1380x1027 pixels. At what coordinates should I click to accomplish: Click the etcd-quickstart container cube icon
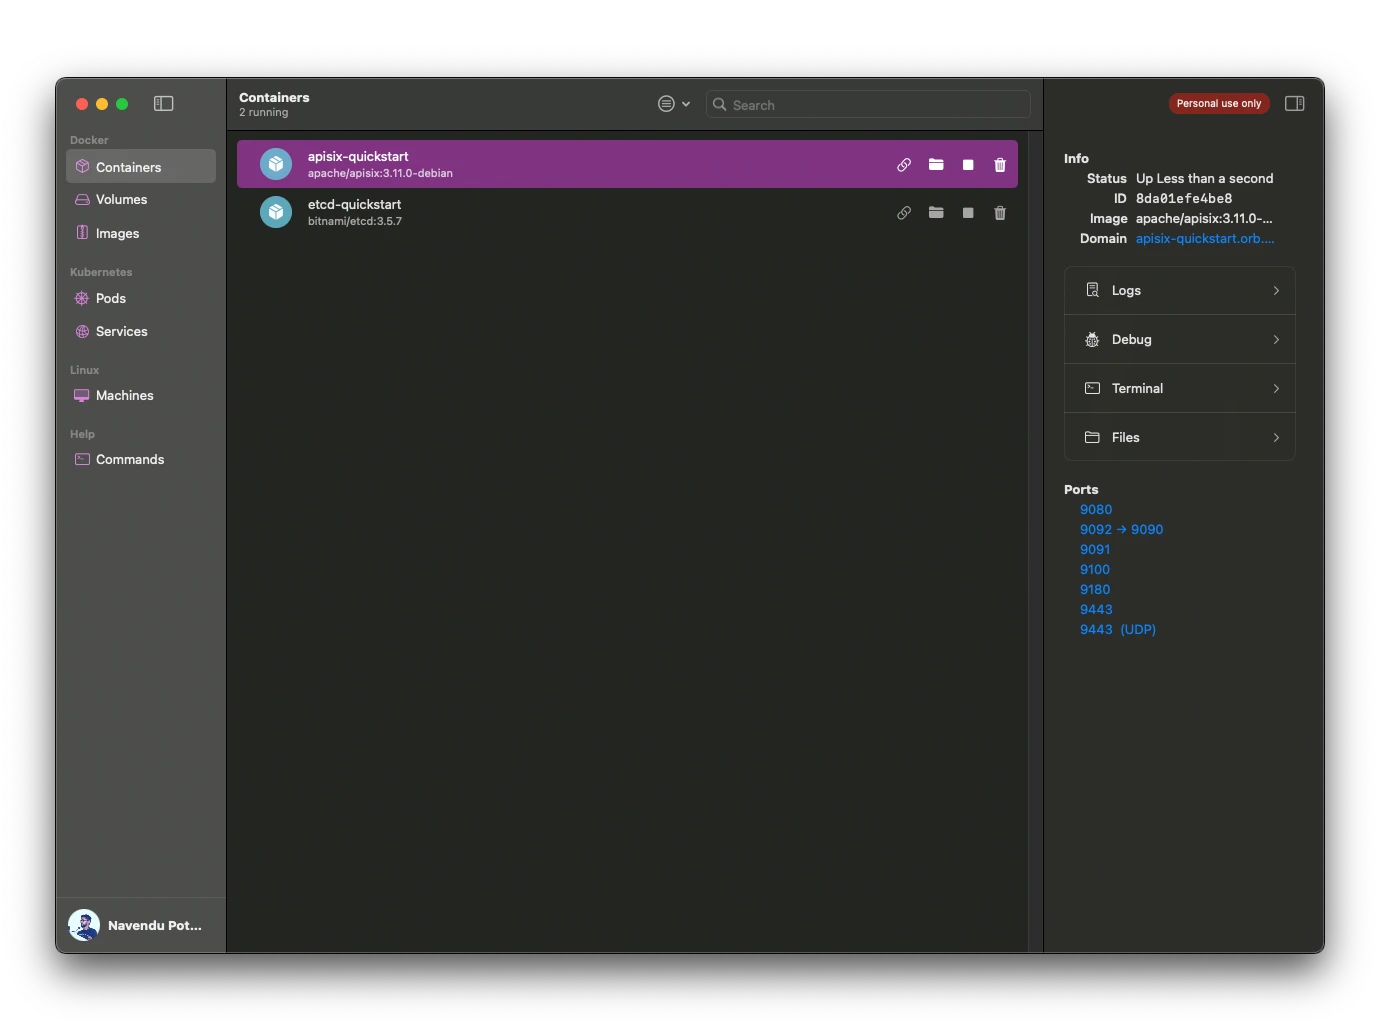coord(276,212)
